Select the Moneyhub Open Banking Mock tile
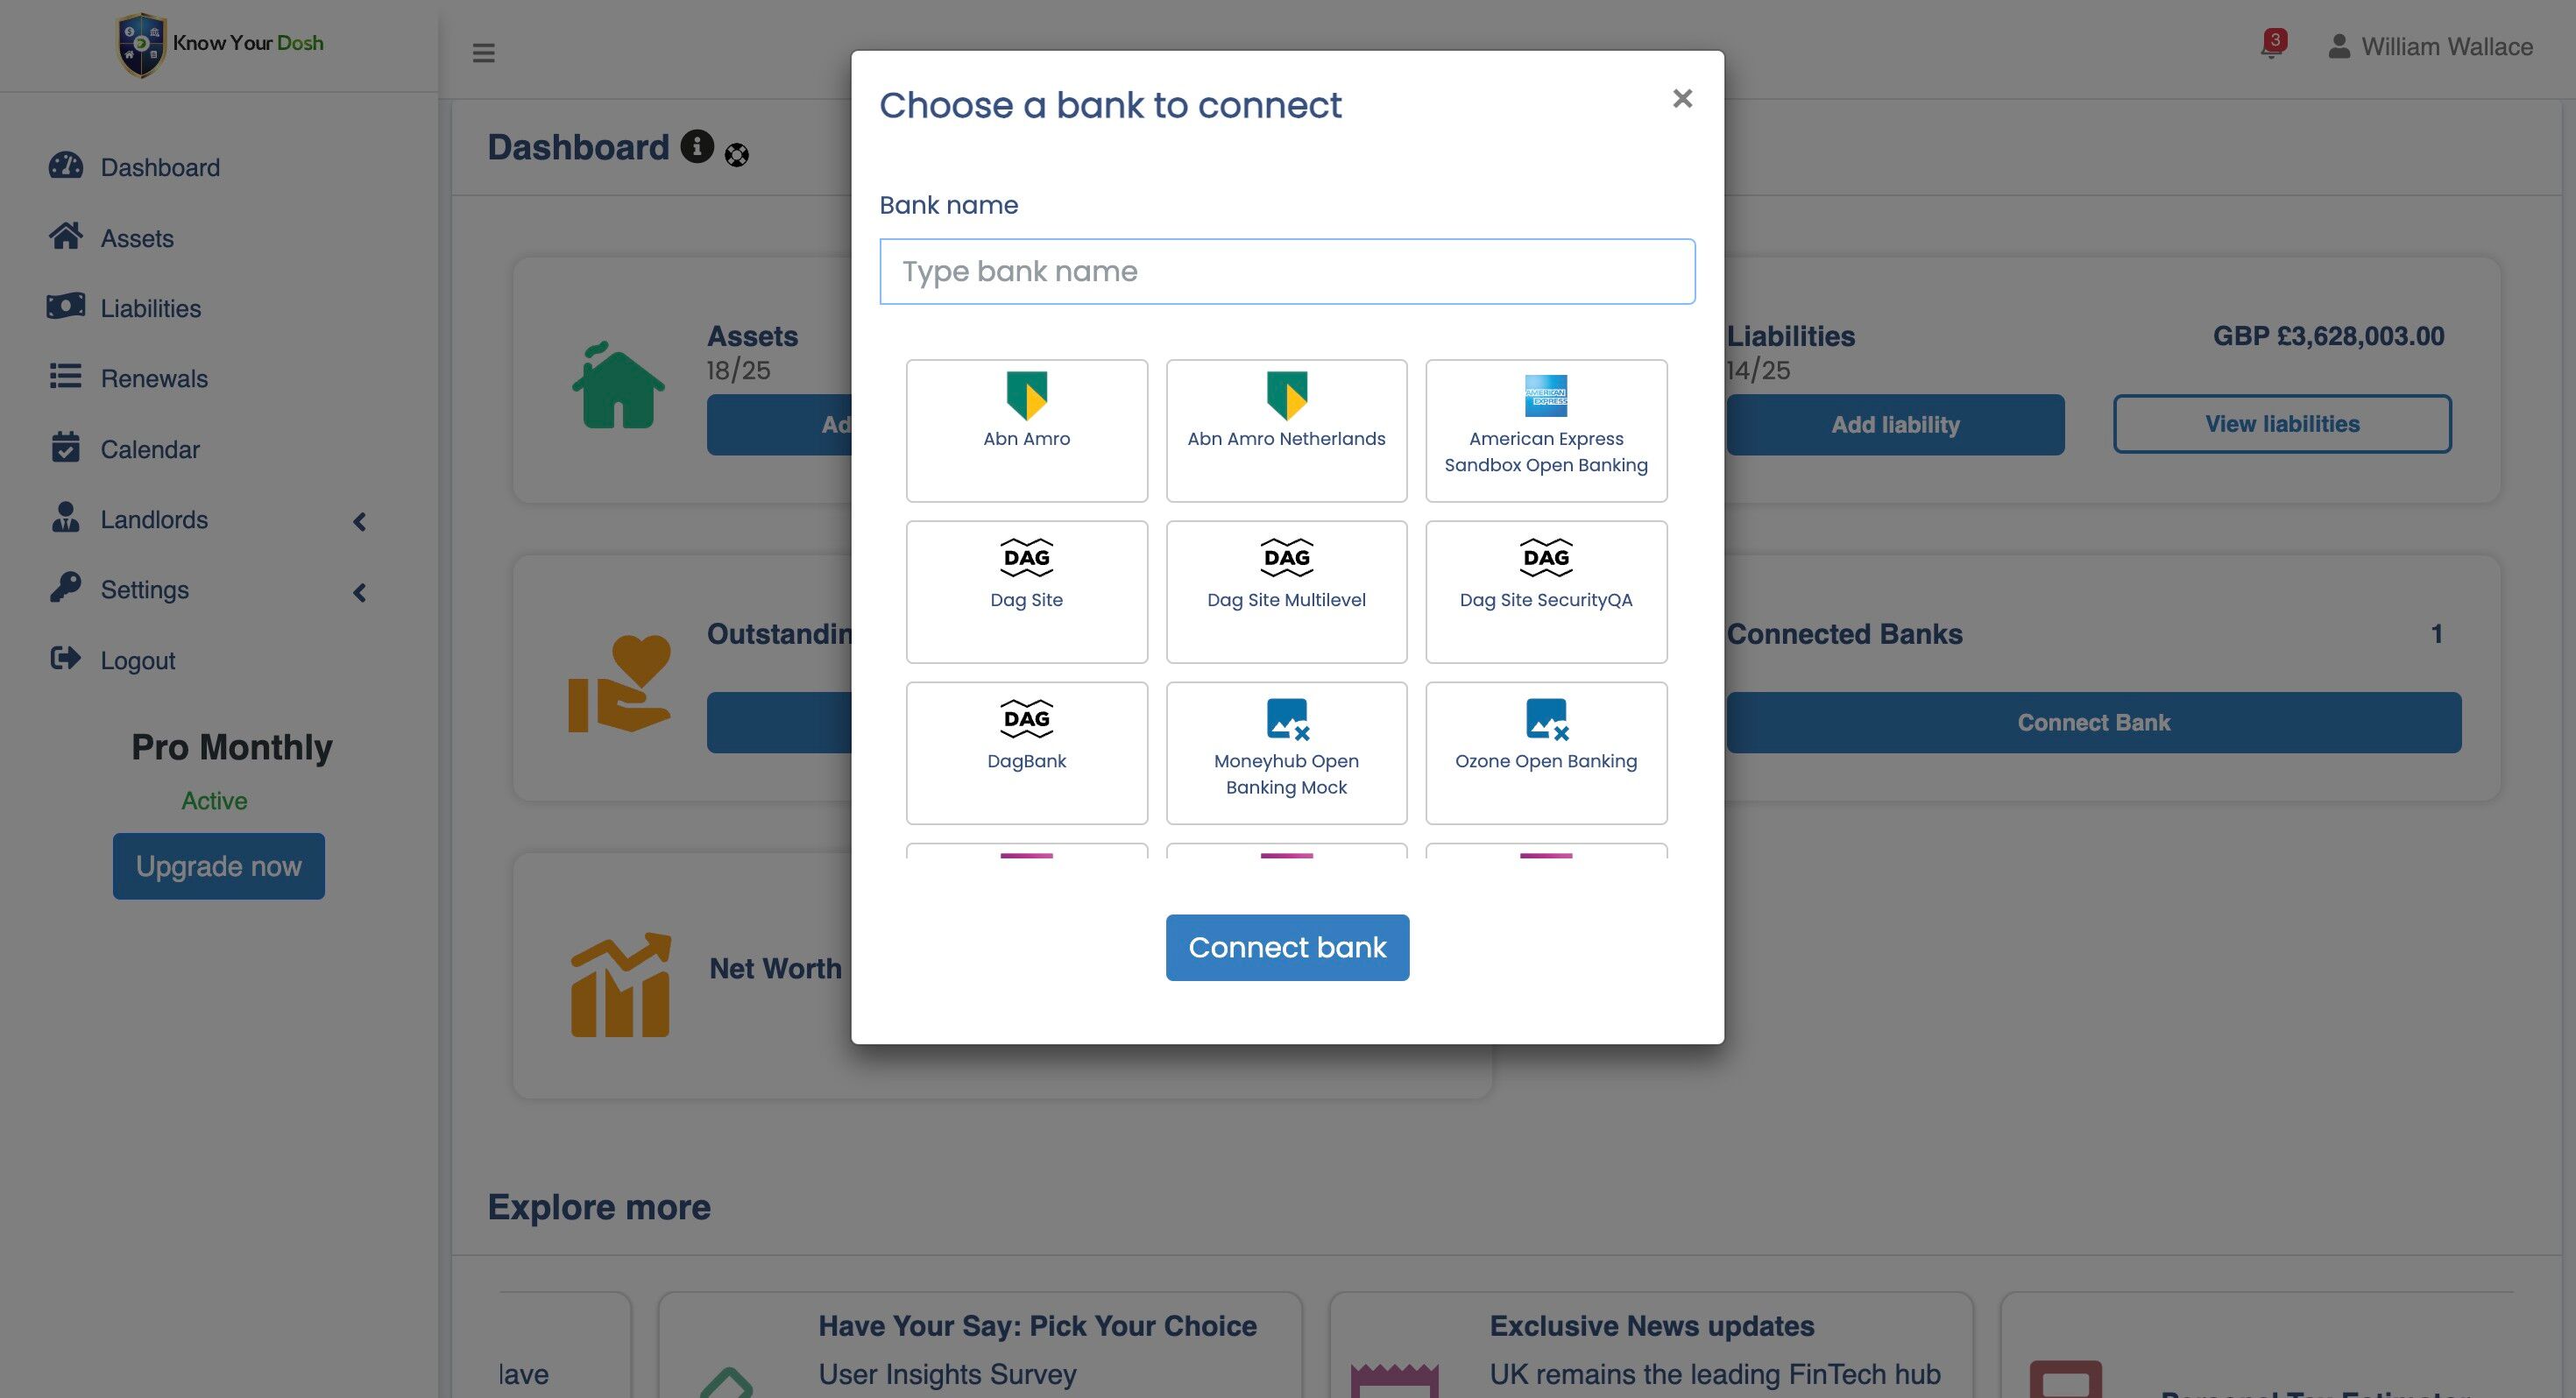 [1286, 752]
